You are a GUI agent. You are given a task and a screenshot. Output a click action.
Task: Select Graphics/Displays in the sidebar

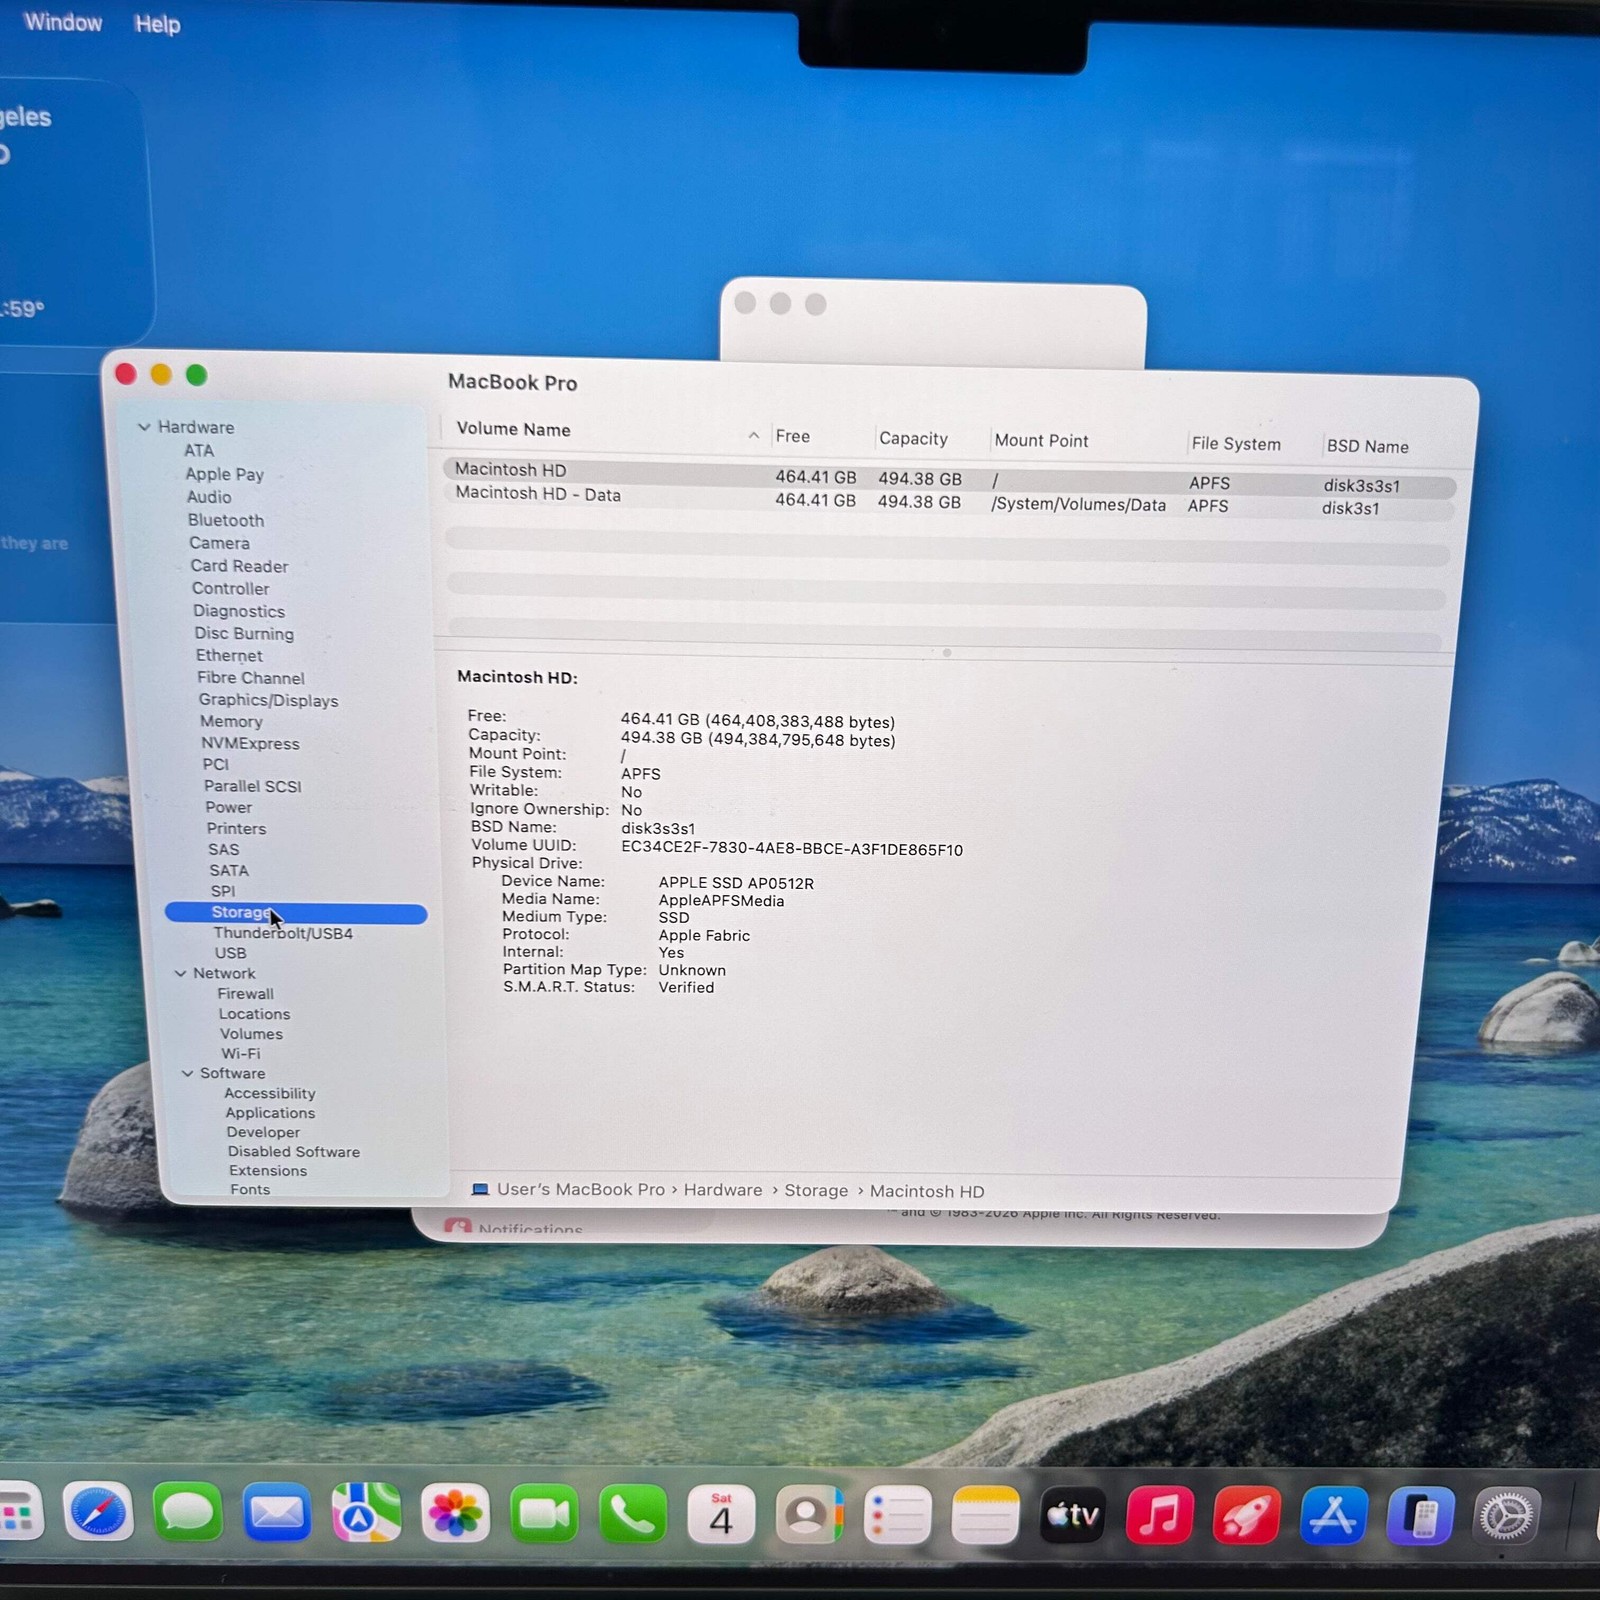coord(268,700)
